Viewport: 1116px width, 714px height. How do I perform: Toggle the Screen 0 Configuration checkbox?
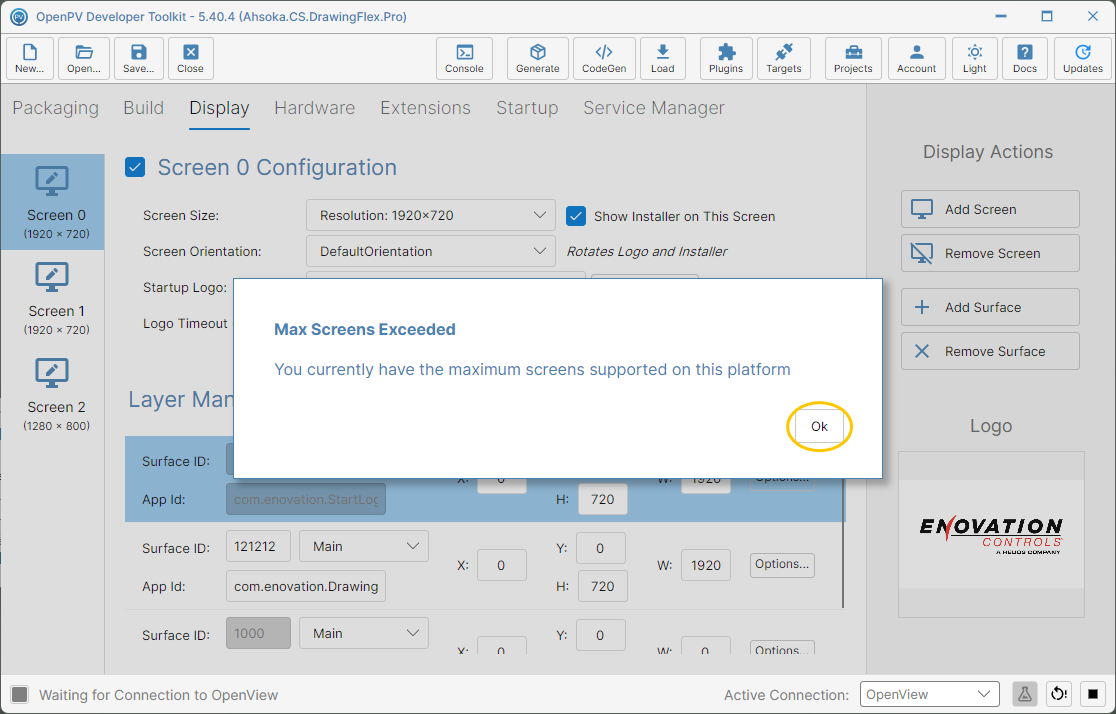[x=135, y=167]
